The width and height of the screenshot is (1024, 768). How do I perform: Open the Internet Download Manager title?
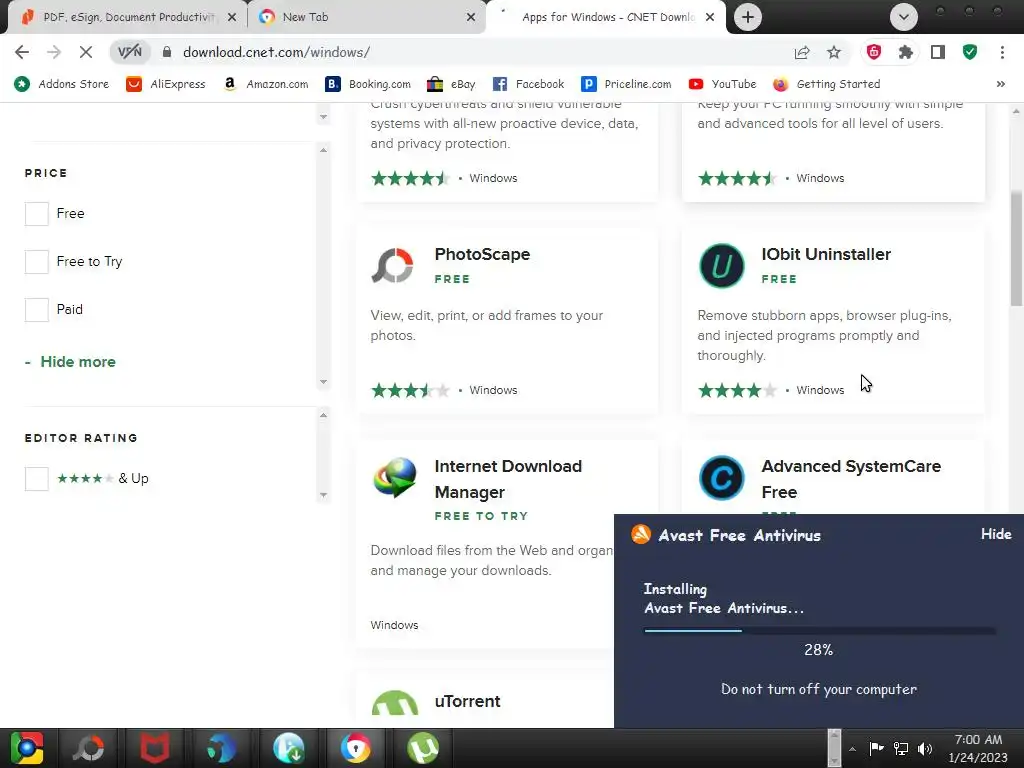point(508,479)
